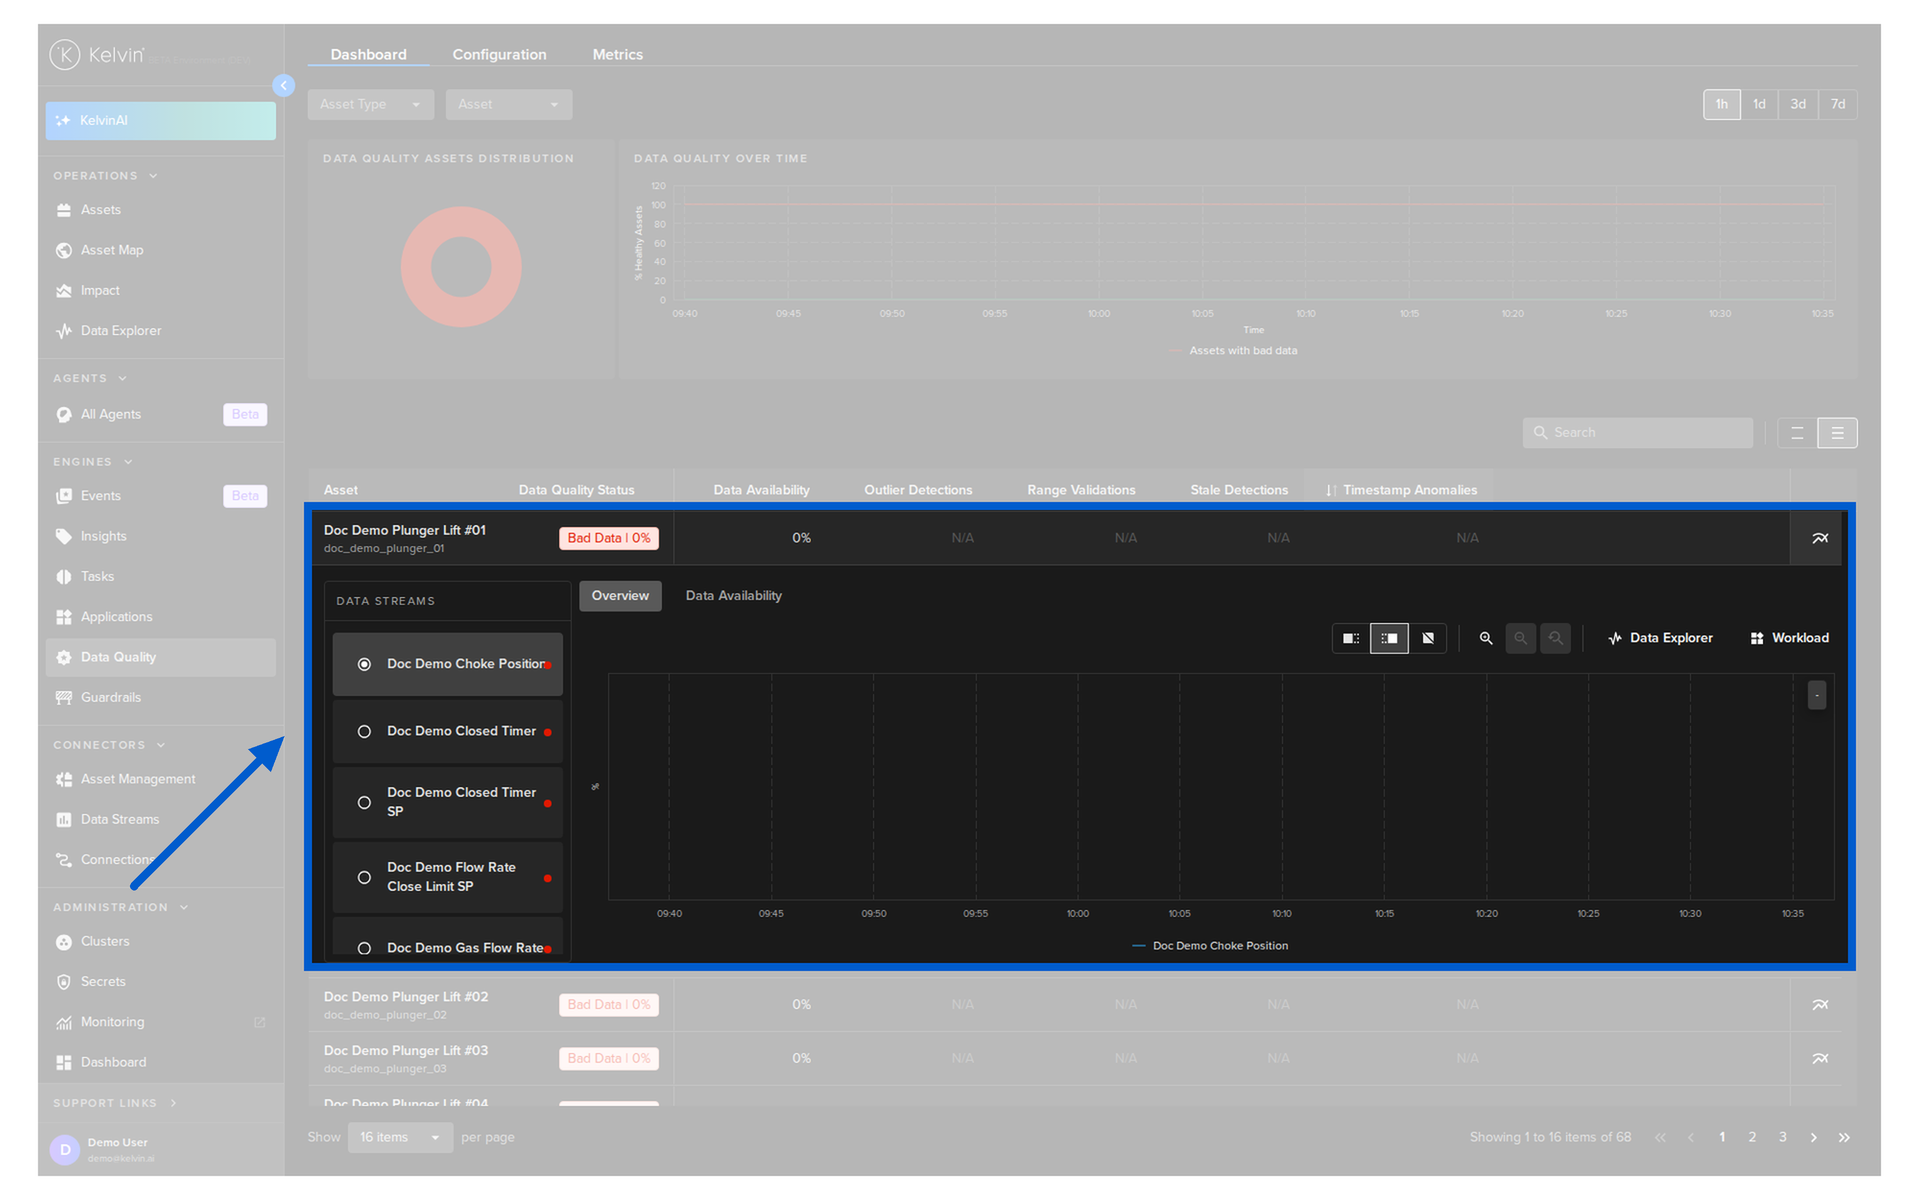Image resolution: width=1920 pixels, height=1200 pixels.
Task: Click the first chart layout icon
Action: [1351, 638]
